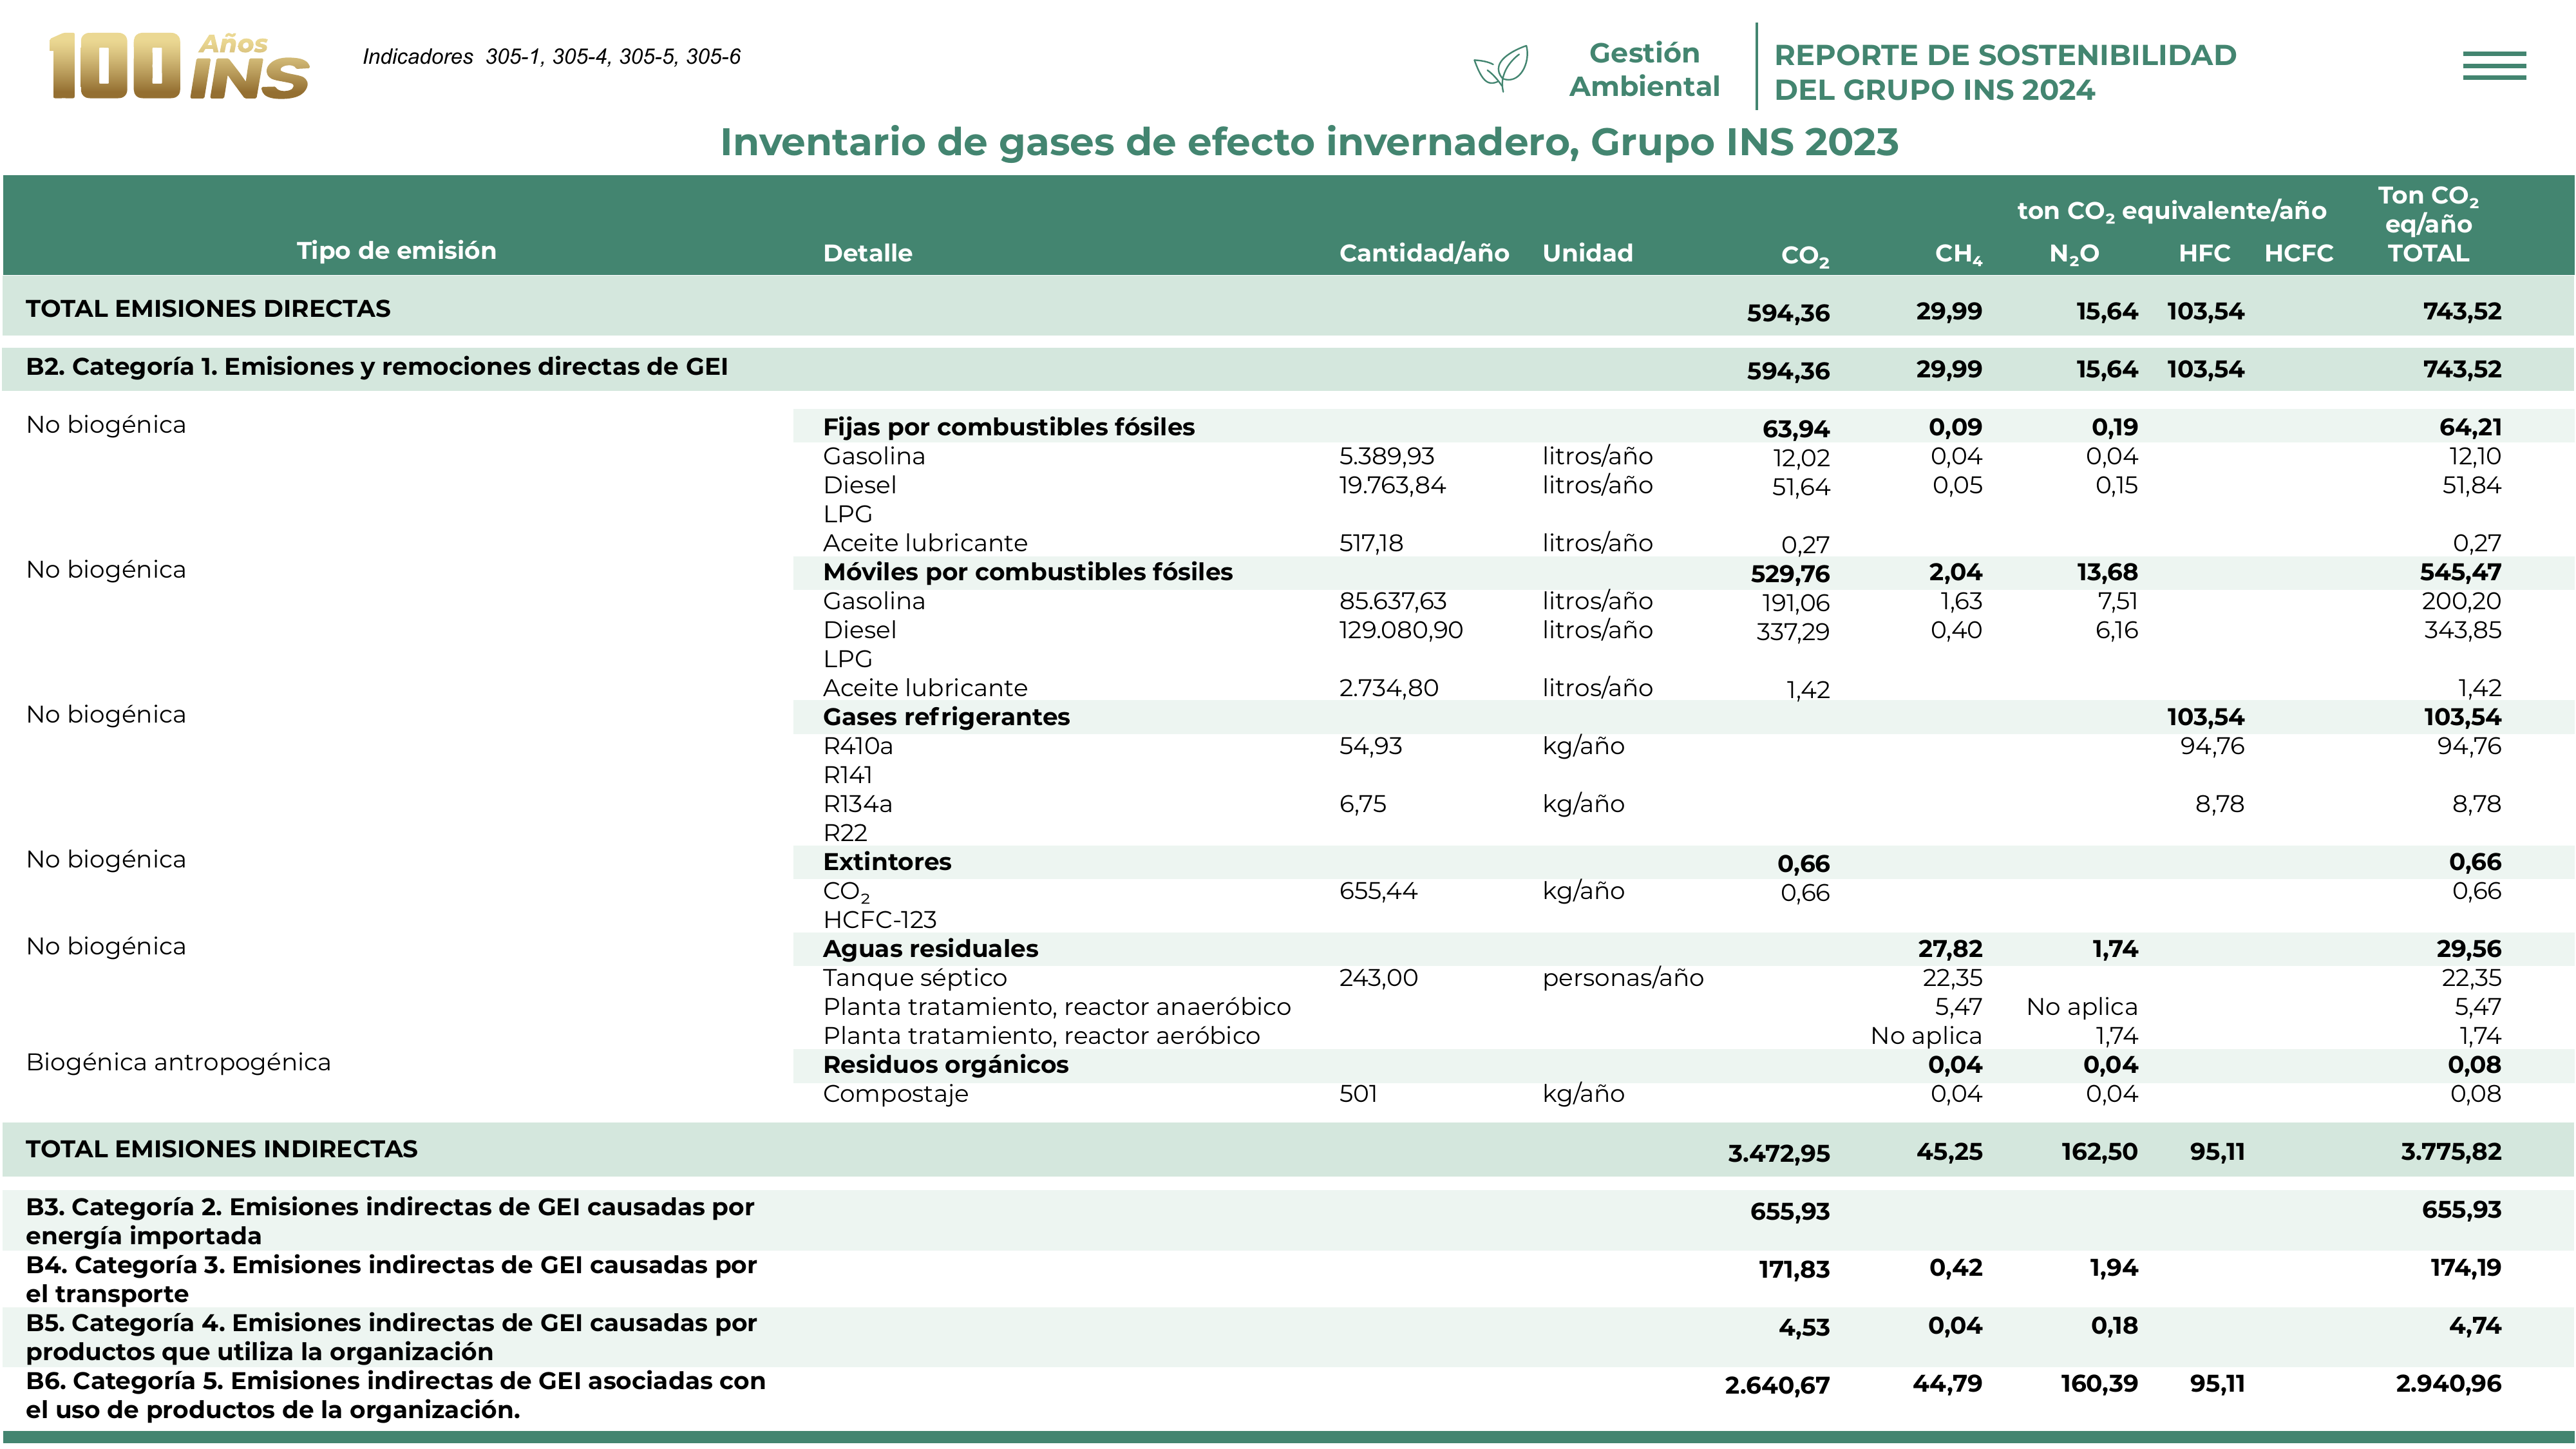
Task: Click the Indicadores 305-1, 305-4 text
Action: coord(551,57)
